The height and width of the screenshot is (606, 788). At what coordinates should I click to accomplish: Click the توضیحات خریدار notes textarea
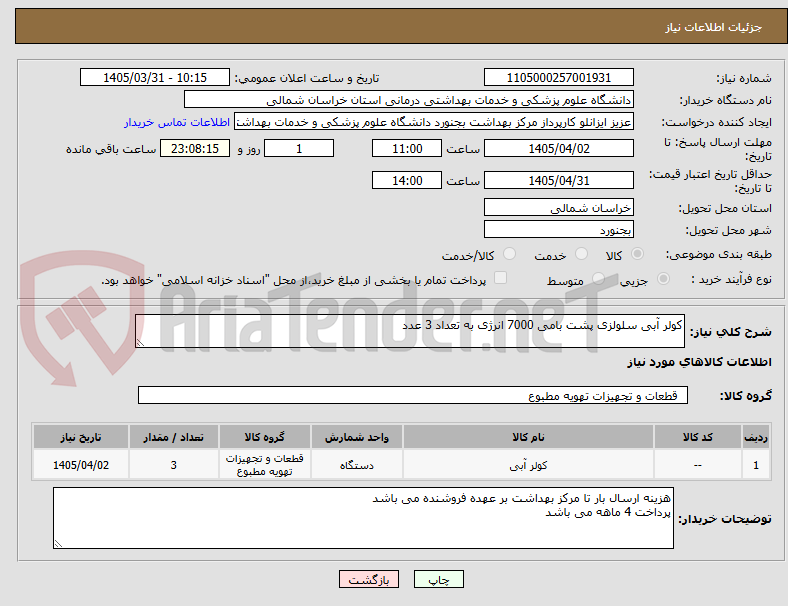[363, 518]
